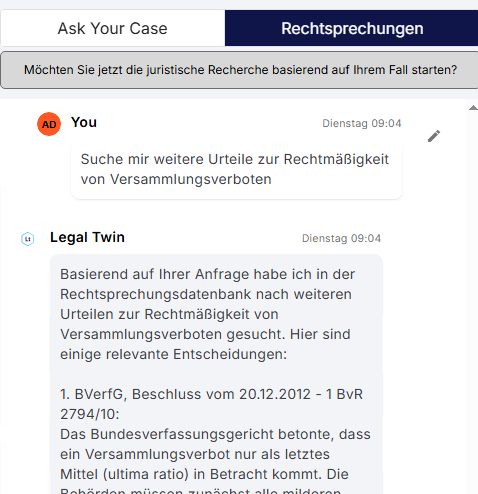Viewport: 478px width, 494px height.
Task: Click the user message about Versammlungsverboten
Action: pos(236,170)
